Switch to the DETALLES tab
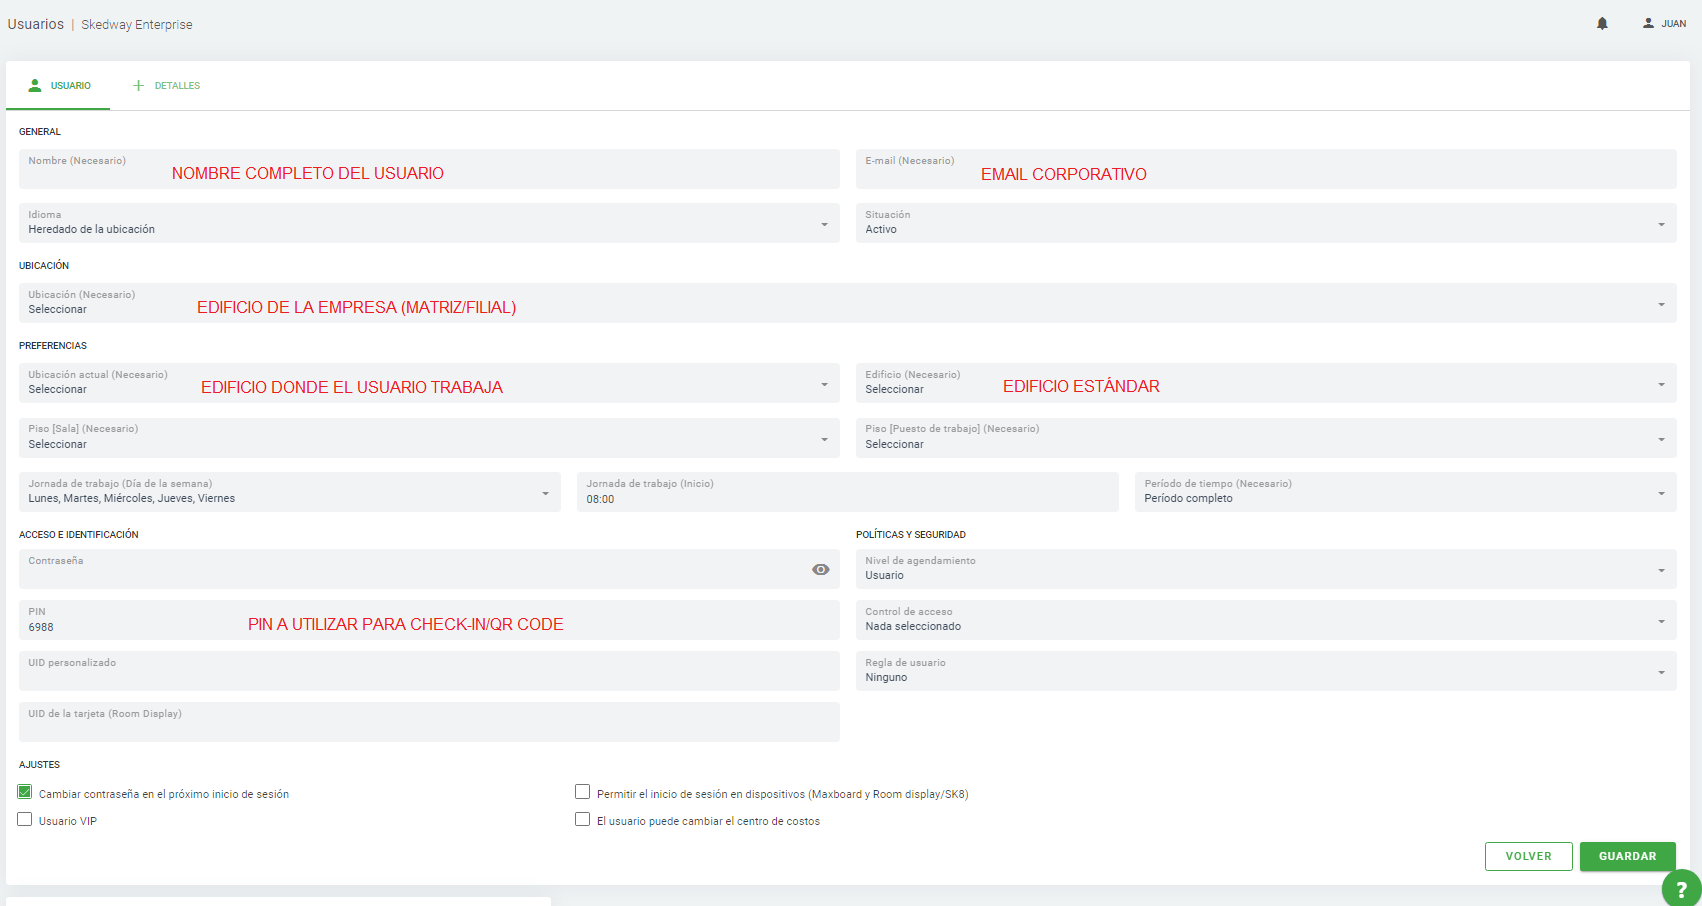The image size is (1702, 906). tap(167, 86)
